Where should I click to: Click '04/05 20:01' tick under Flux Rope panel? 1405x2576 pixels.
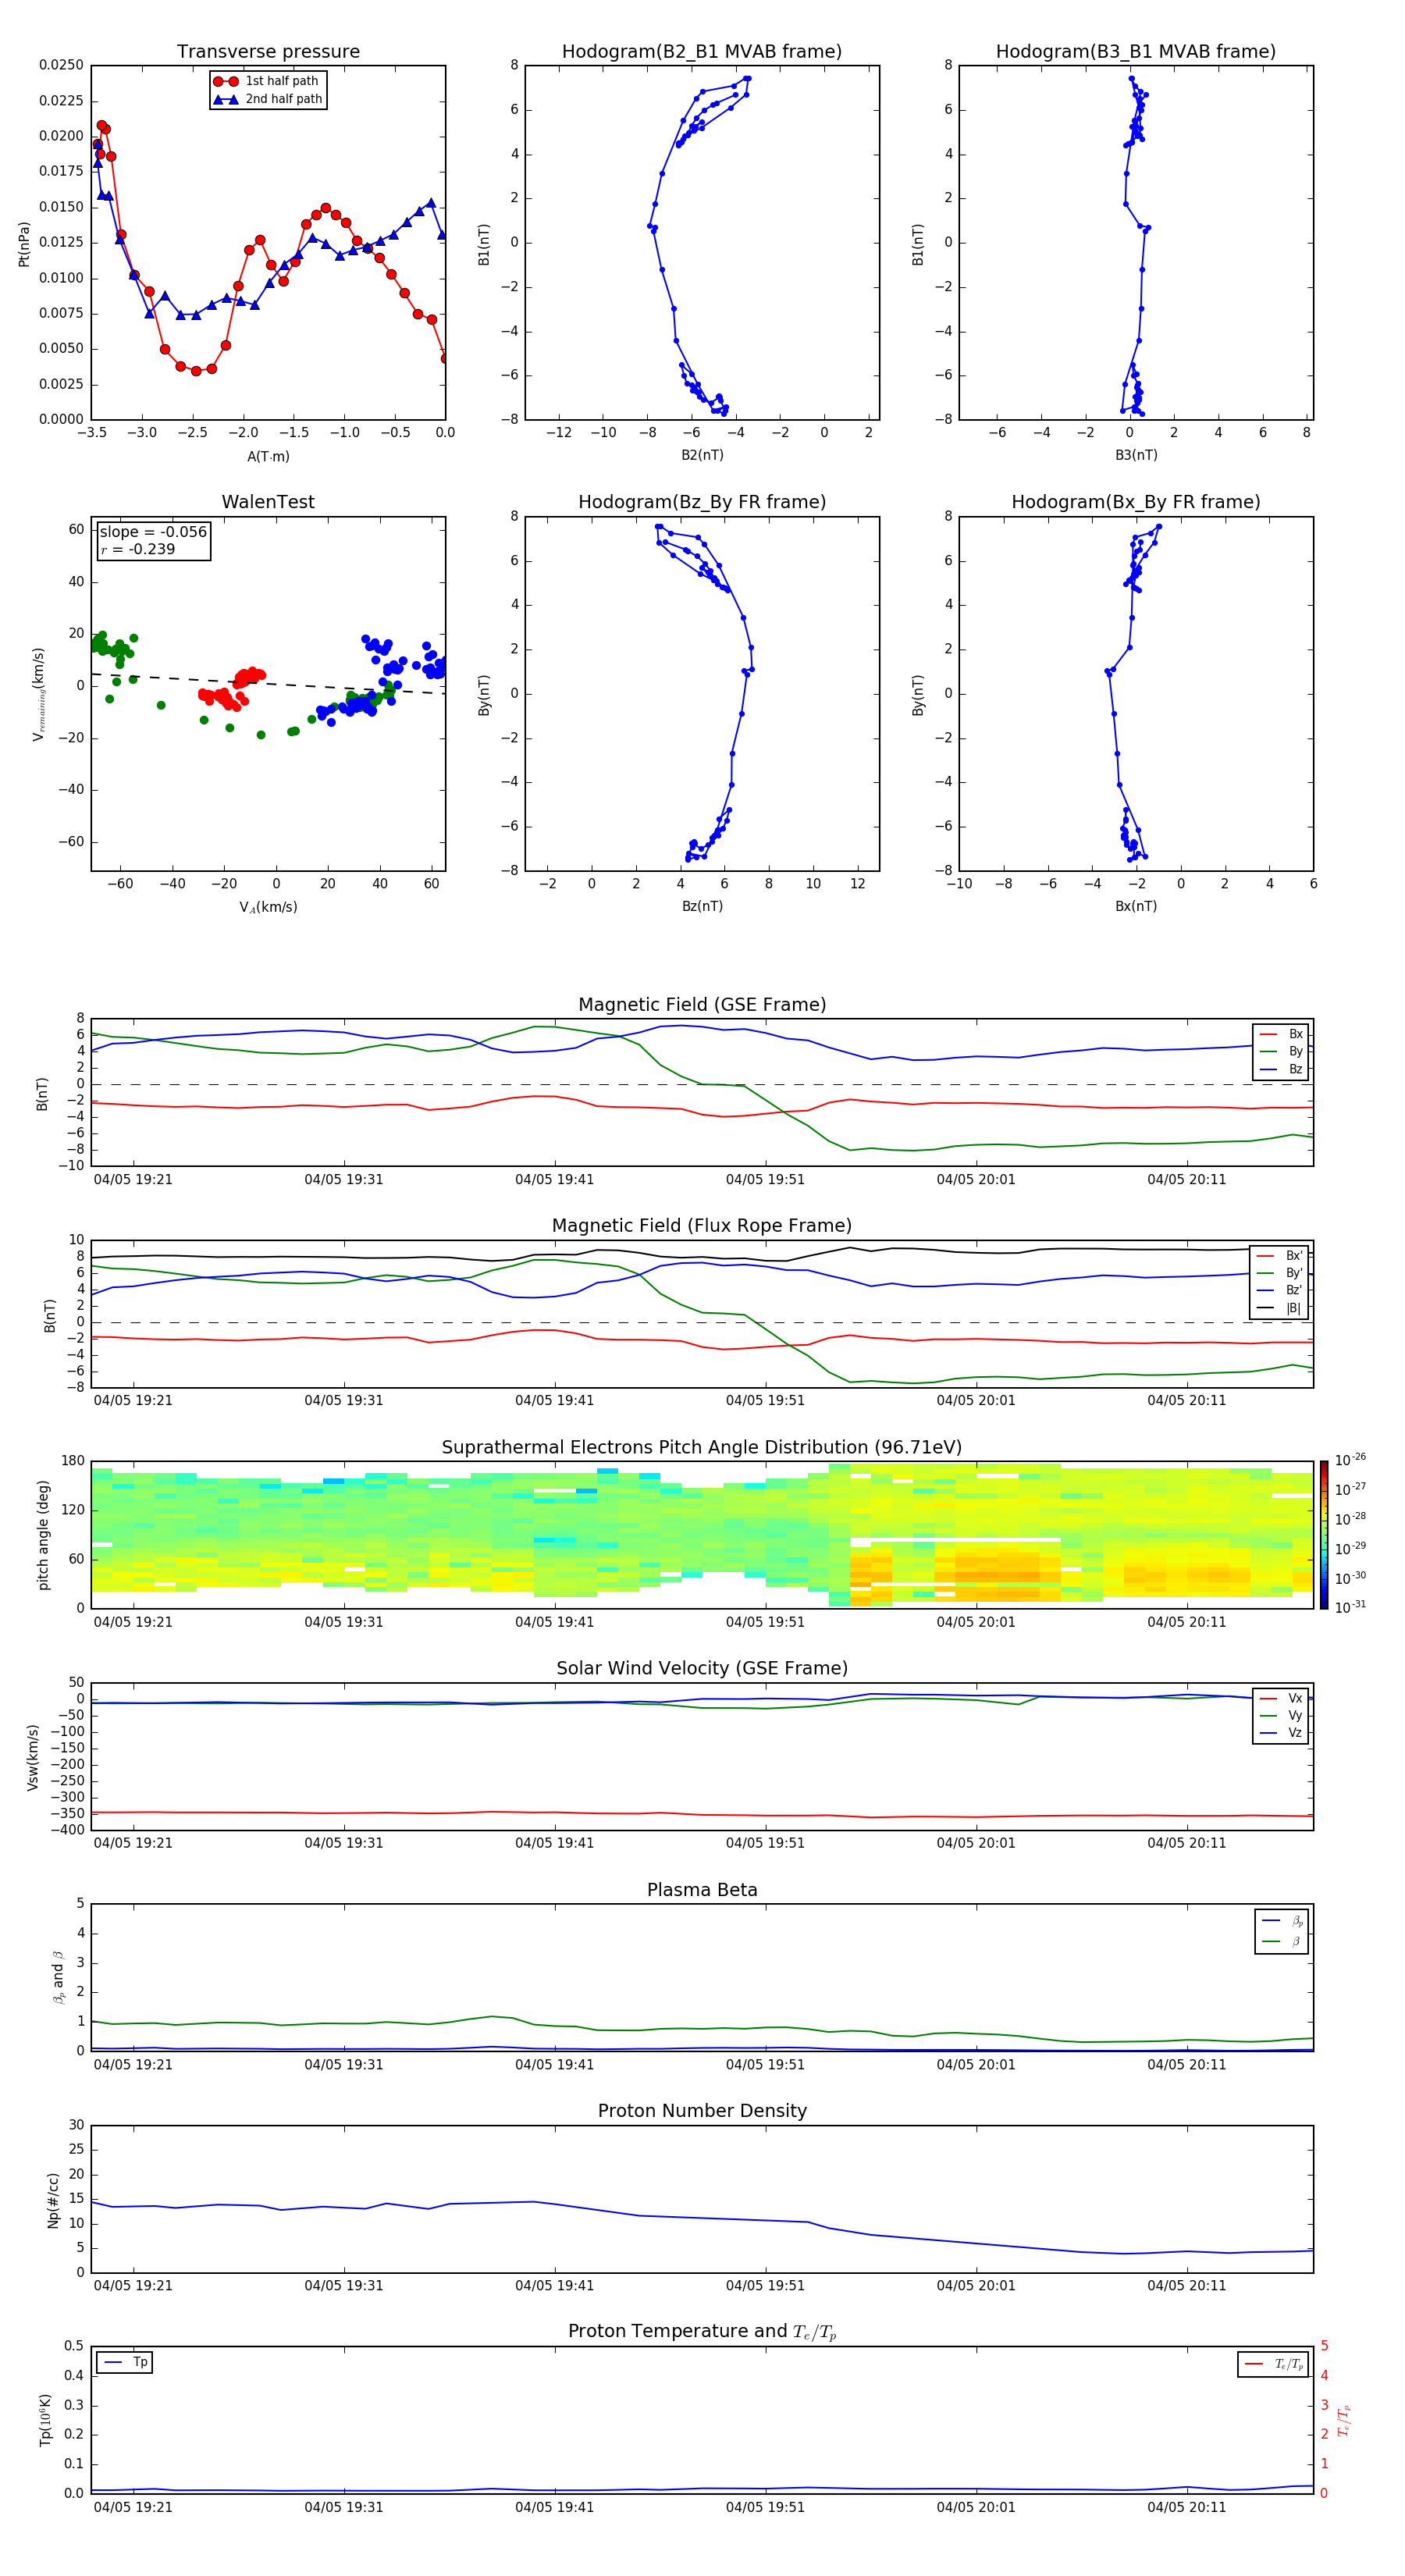tap(976, 1401)
